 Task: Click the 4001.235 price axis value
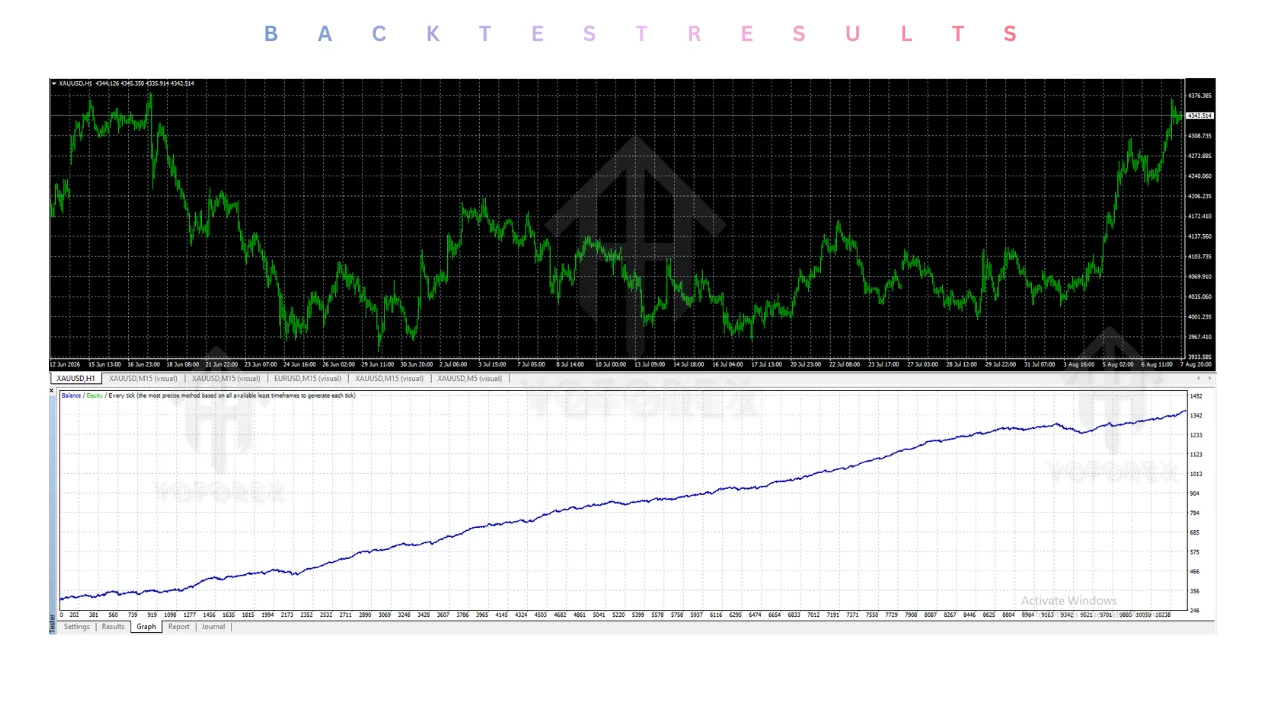pyautogui.click(x=1200, y=317)
